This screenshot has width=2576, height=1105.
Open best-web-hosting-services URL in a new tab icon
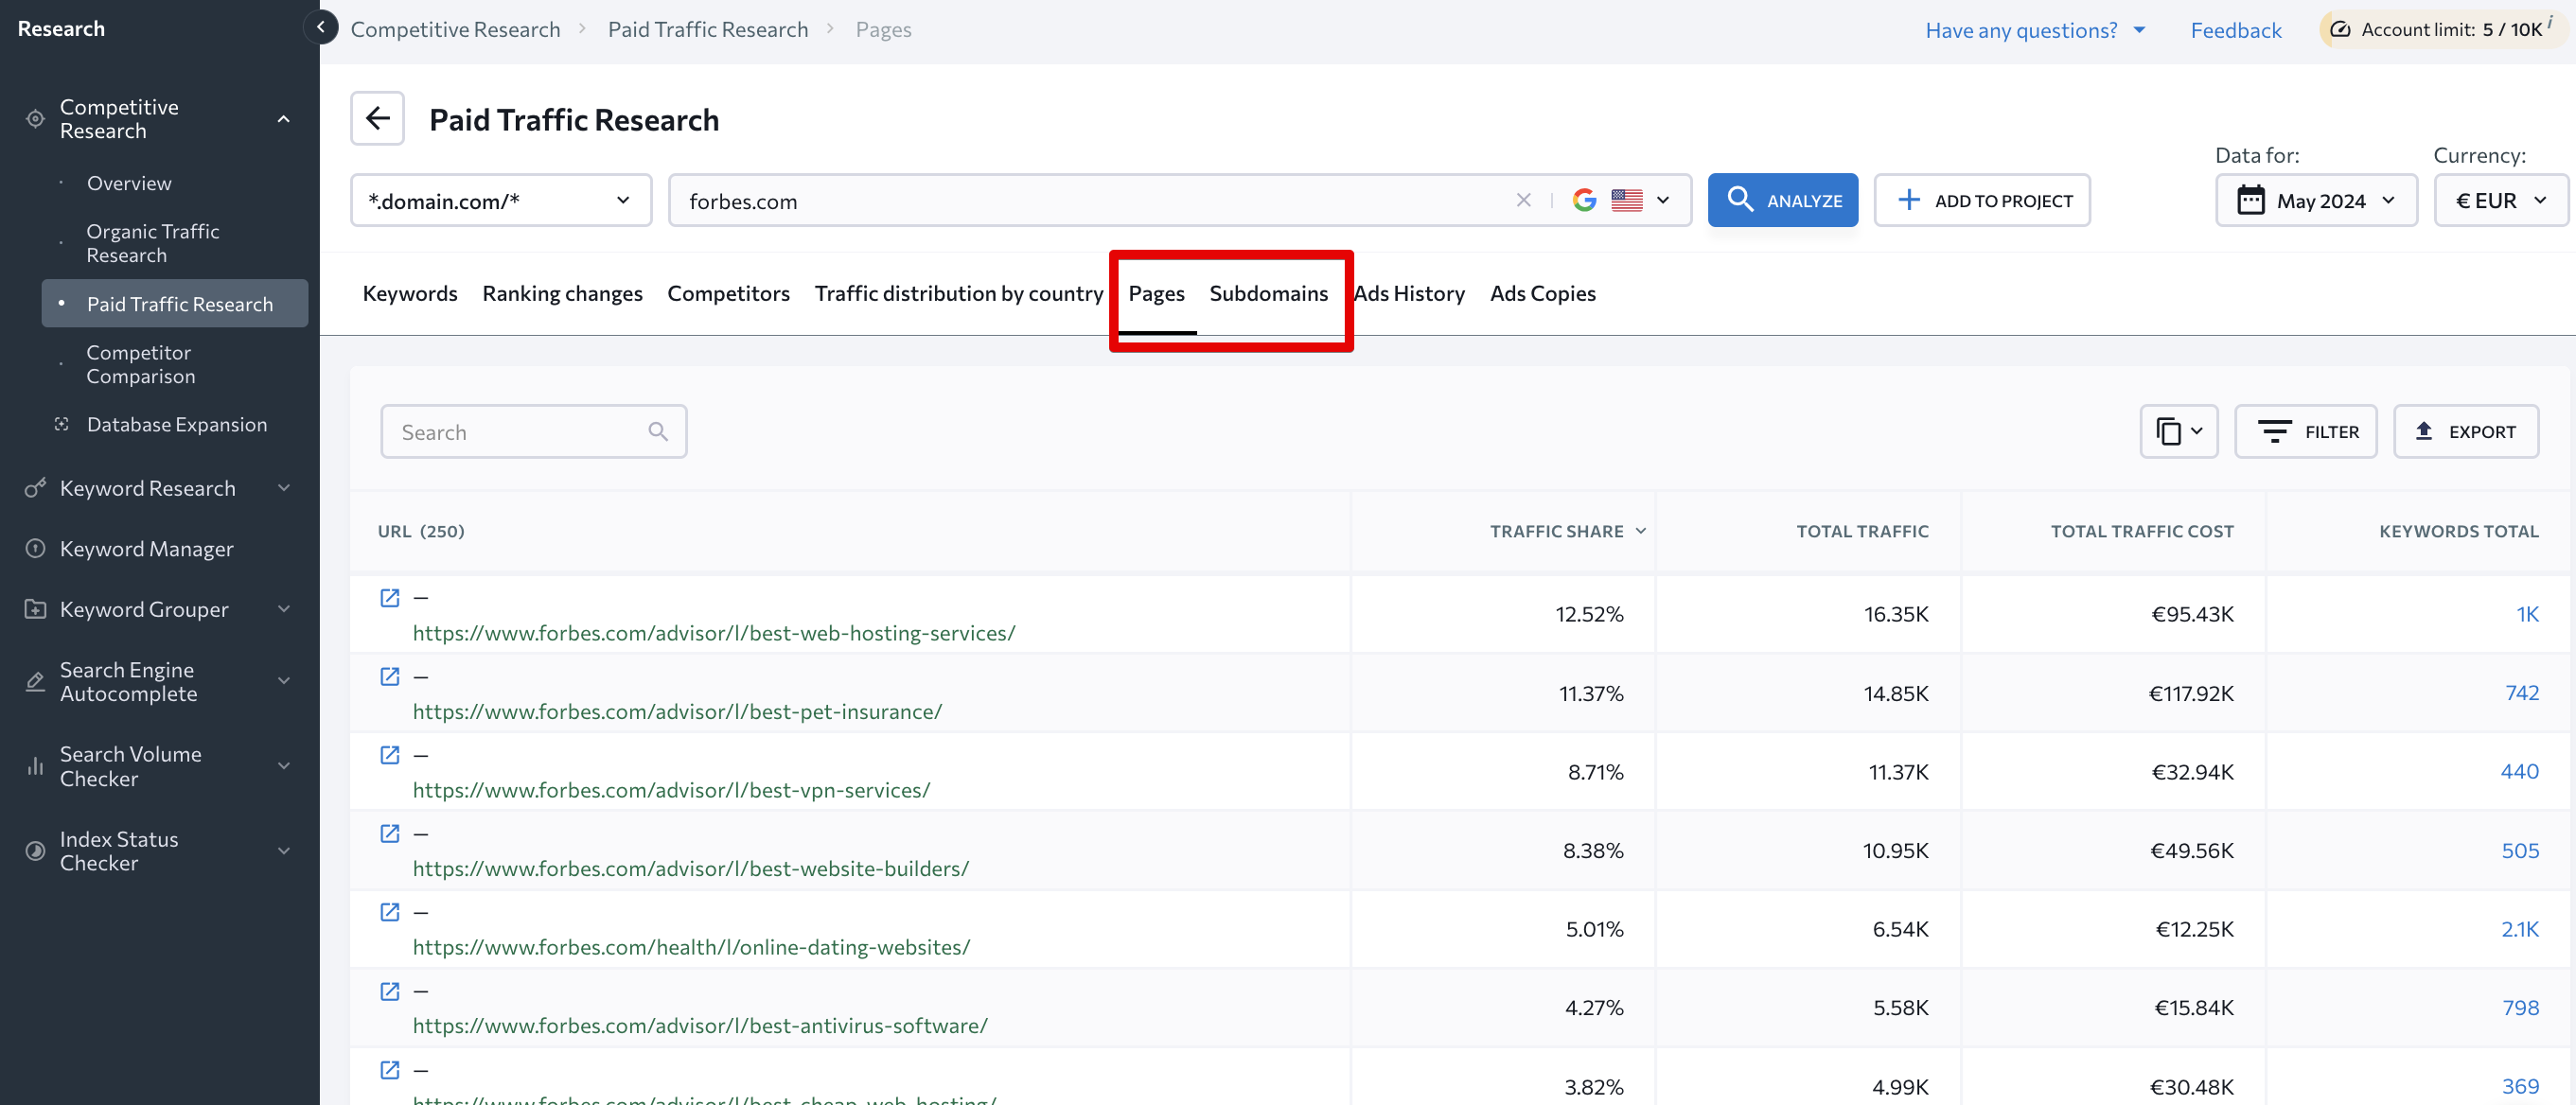point(390,597)
